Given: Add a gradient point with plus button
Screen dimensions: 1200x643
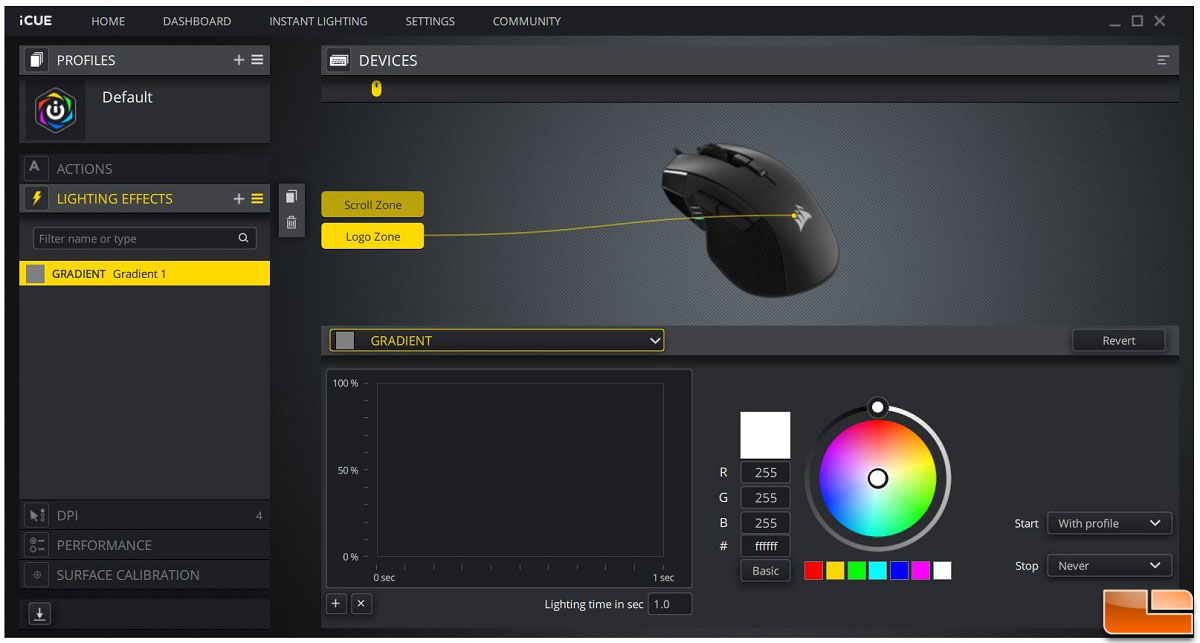Looking at the screenshot, I should pos(336,603).
